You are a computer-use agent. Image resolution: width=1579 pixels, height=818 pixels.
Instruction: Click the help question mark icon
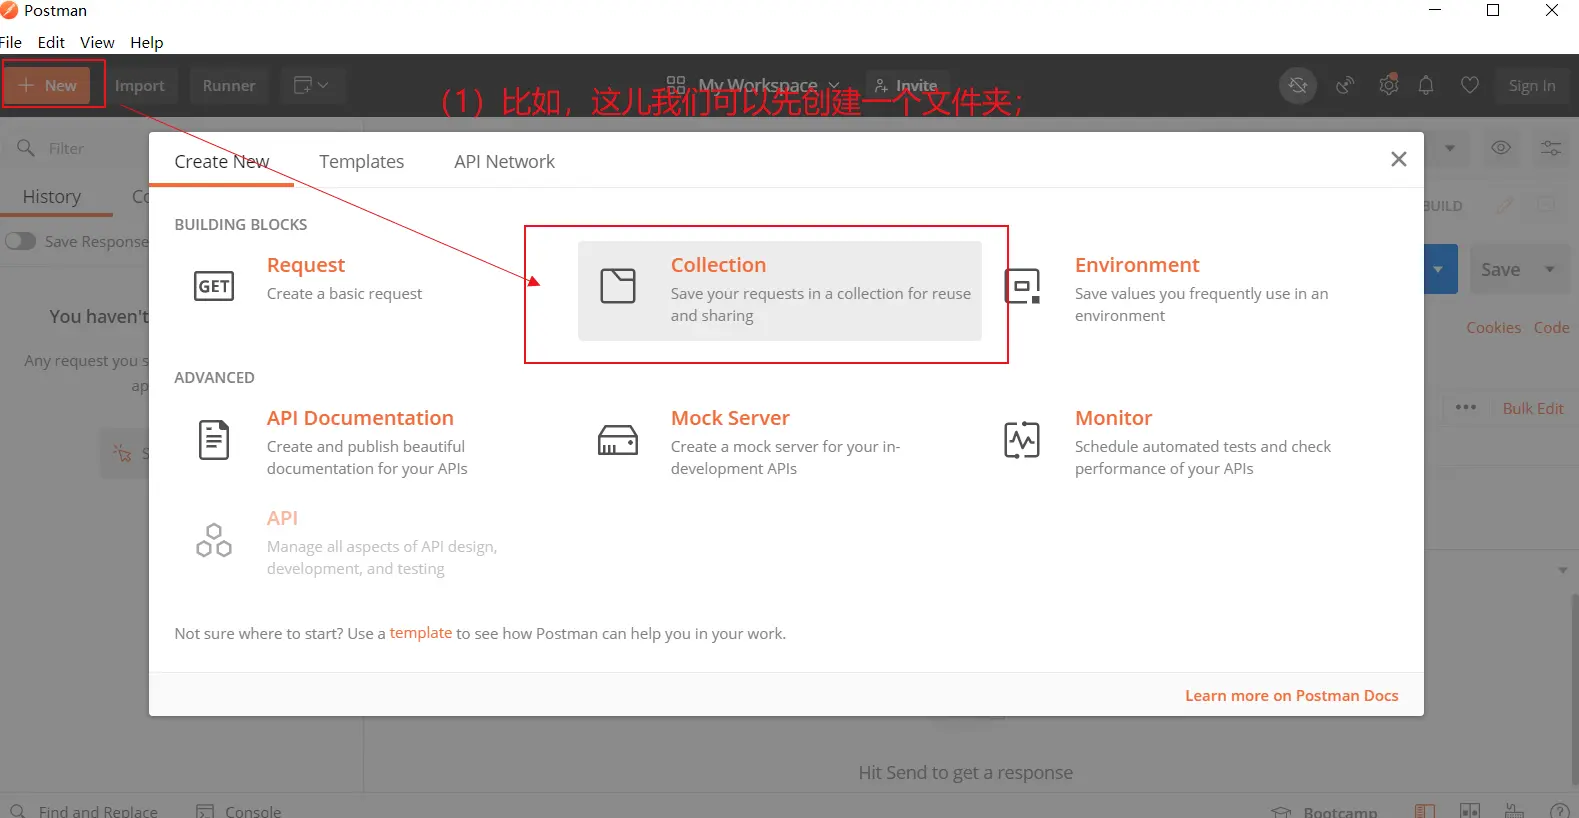1559,811
